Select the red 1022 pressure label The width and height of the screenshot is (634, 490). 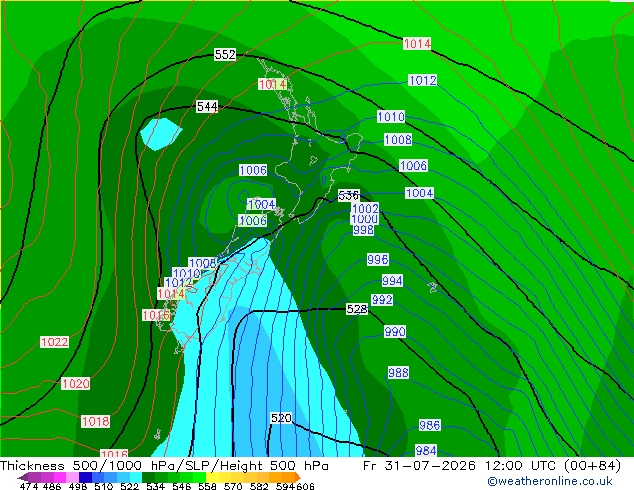(x=55, y=342)
